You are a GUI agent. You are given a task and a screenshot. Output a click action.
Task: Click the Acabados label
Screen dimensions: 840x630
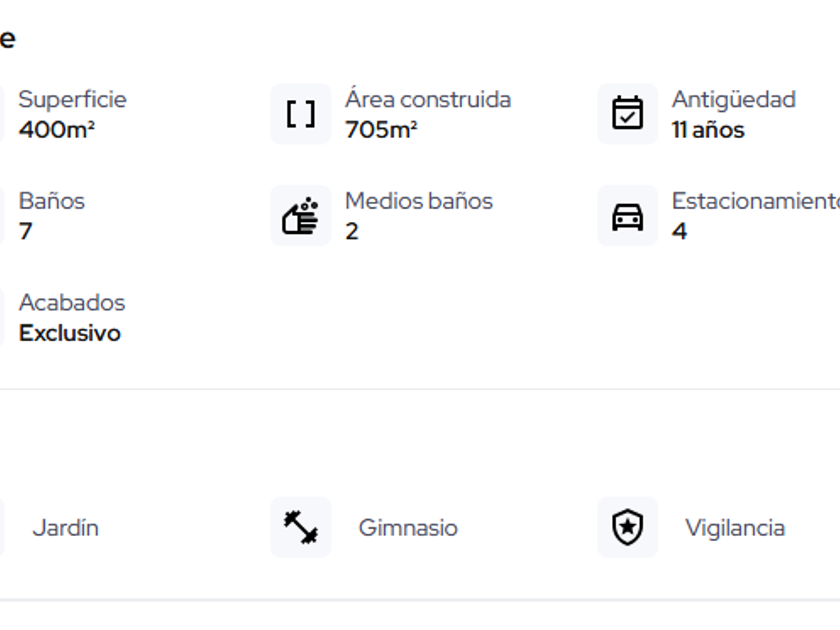(71, 303)
